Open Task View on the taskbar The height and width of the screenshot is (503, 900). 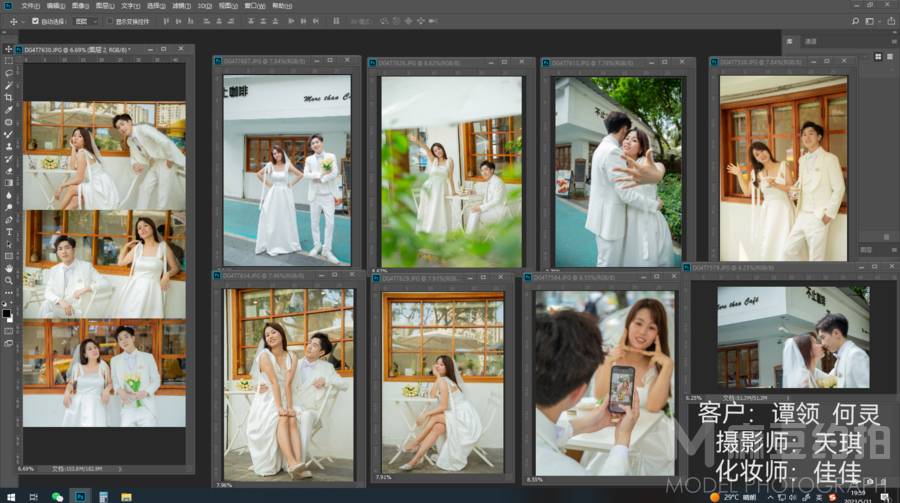33,497
